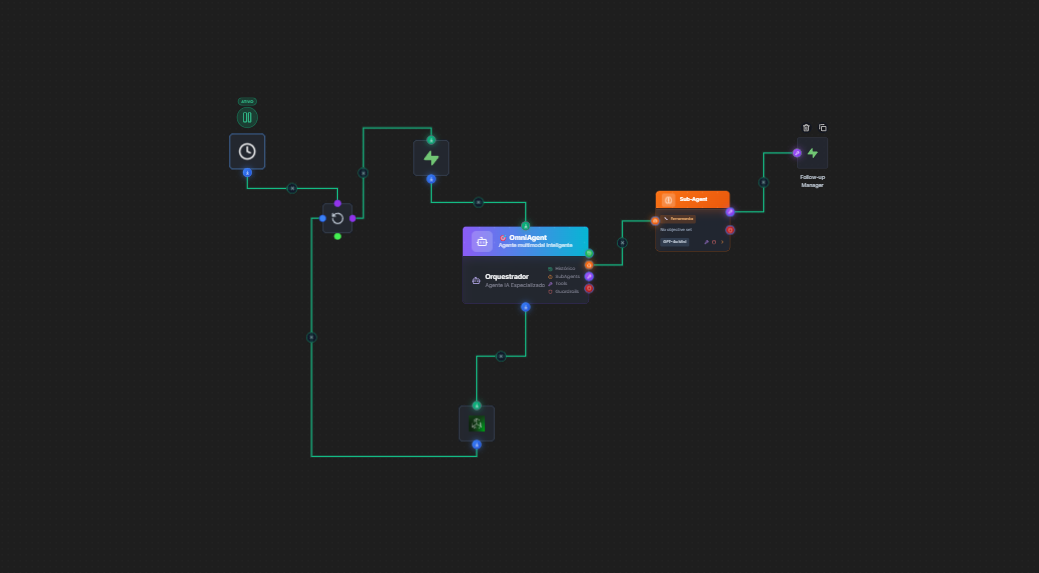Remove the edge between OmniAgent and Sub-Agent
Screen dimensions: 1039x573
tap(622, 242)
